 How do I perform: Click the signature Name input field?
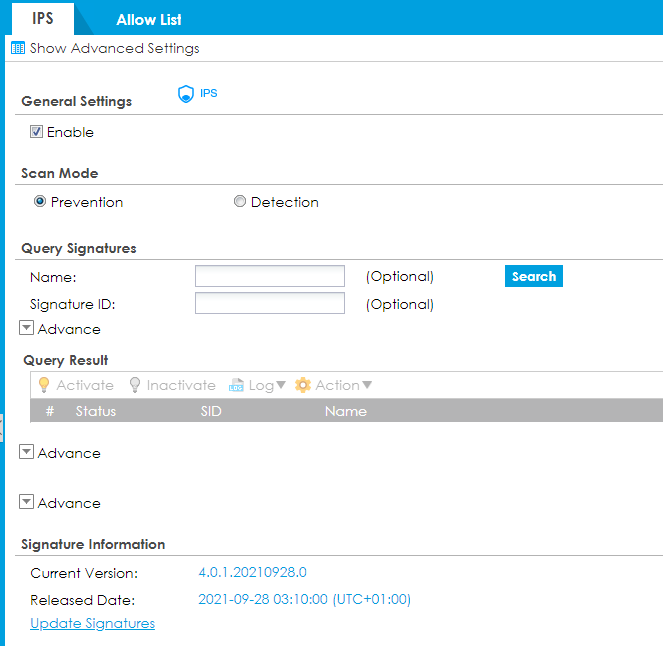point(269,276)
